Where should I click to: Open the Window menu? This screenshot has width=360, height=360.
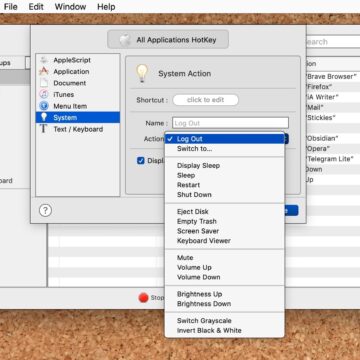71,7
